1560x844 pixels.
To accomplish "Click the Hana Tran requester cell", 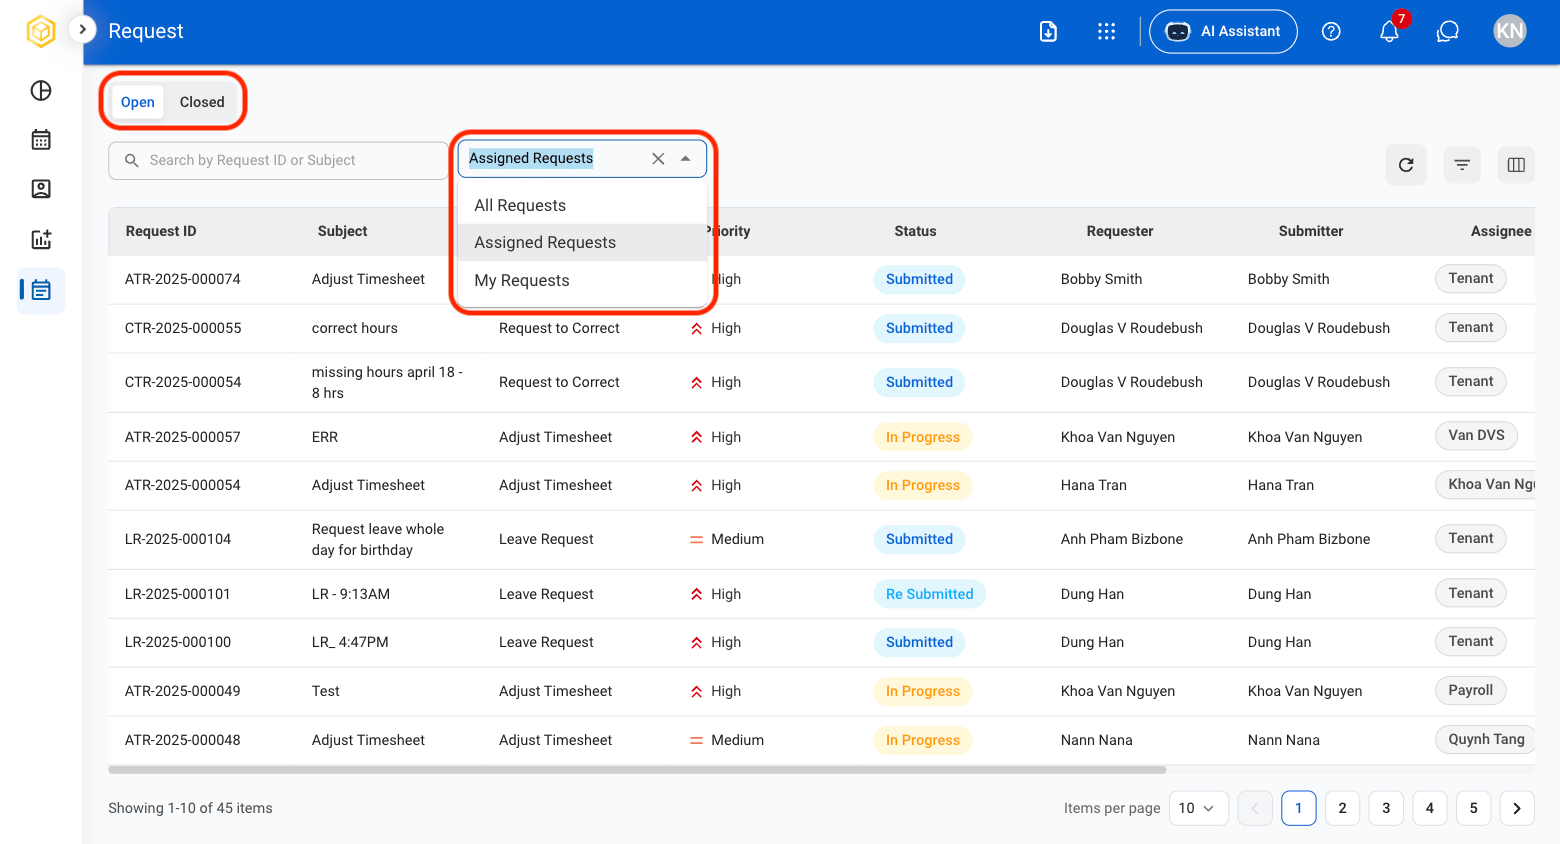I will [x=1093, y=485].
